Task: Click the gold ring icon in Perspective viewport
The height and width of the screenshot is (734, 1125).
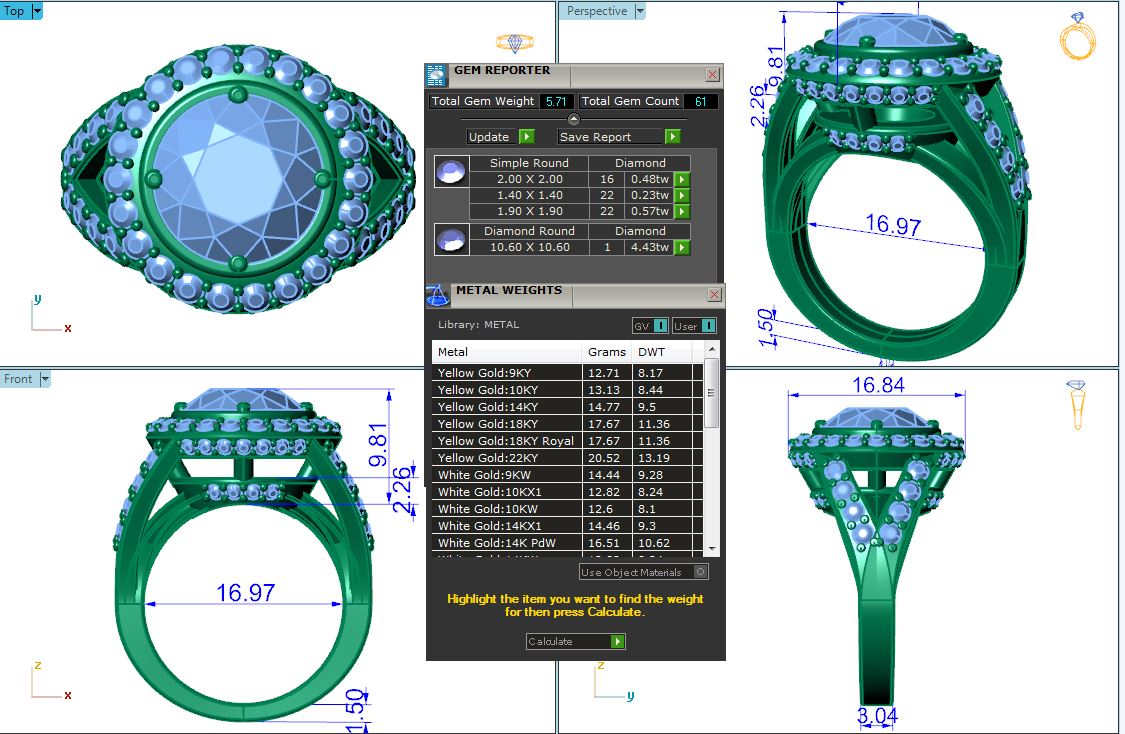Action: point(1077,36)
